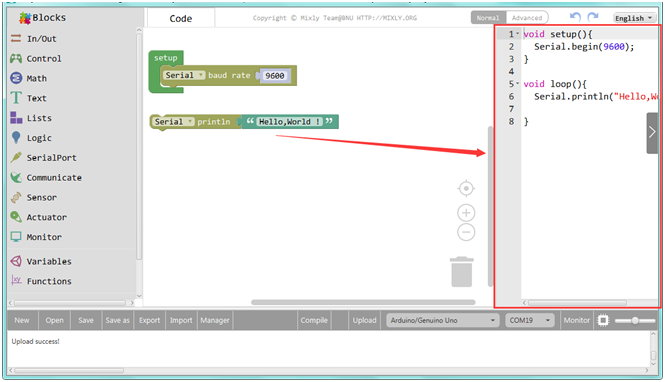Switch to the Code tab
This screenshot has width=665, height=382.
tap(181, 18)
